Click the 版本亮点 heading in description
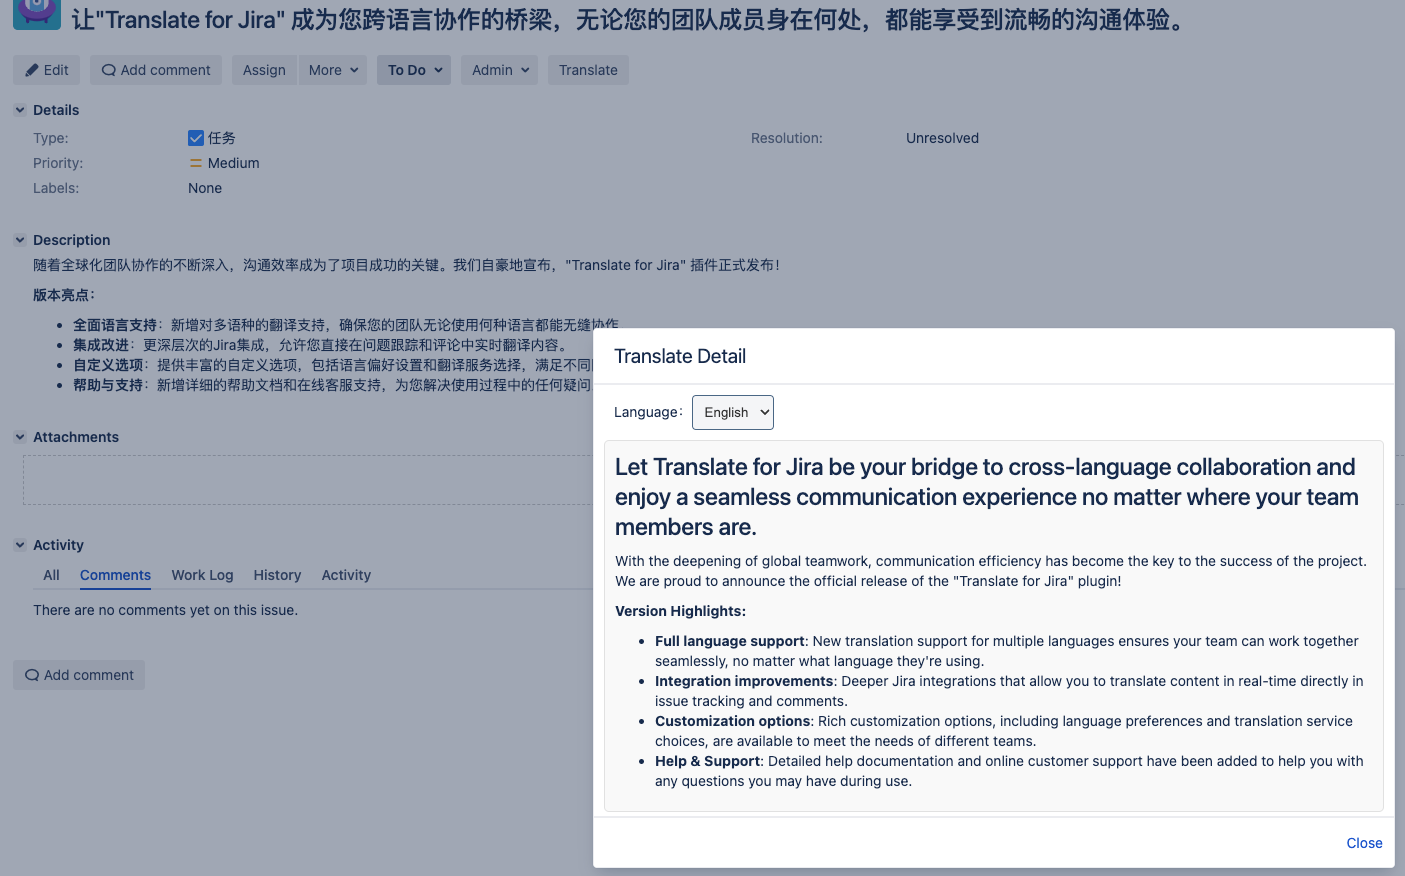 click(64, 295)
